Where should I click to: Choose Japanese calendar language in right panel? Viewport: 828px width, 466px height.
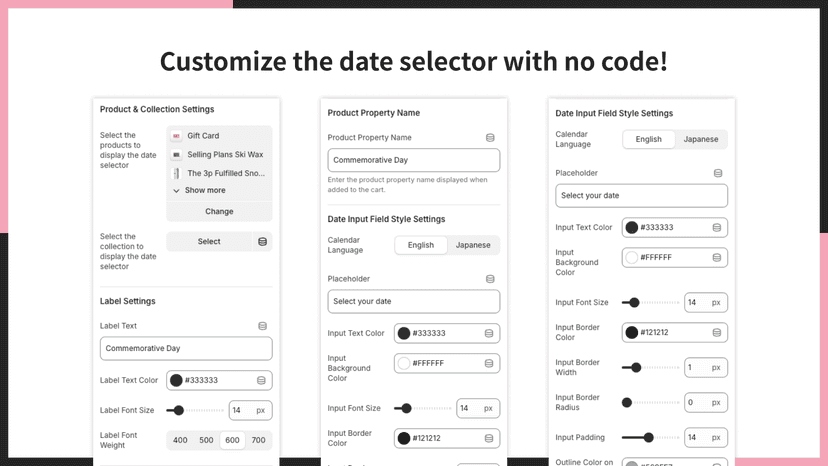tap(701, 139)
